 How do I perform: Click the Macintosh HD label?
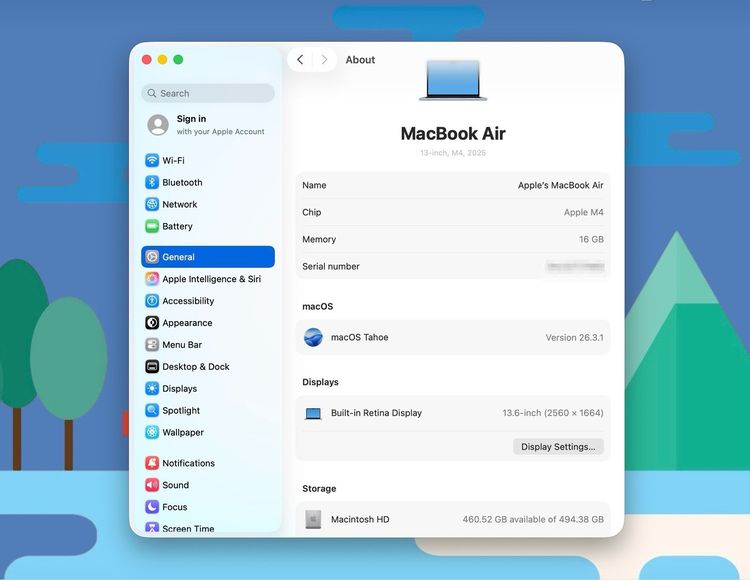tap(360, 519)
